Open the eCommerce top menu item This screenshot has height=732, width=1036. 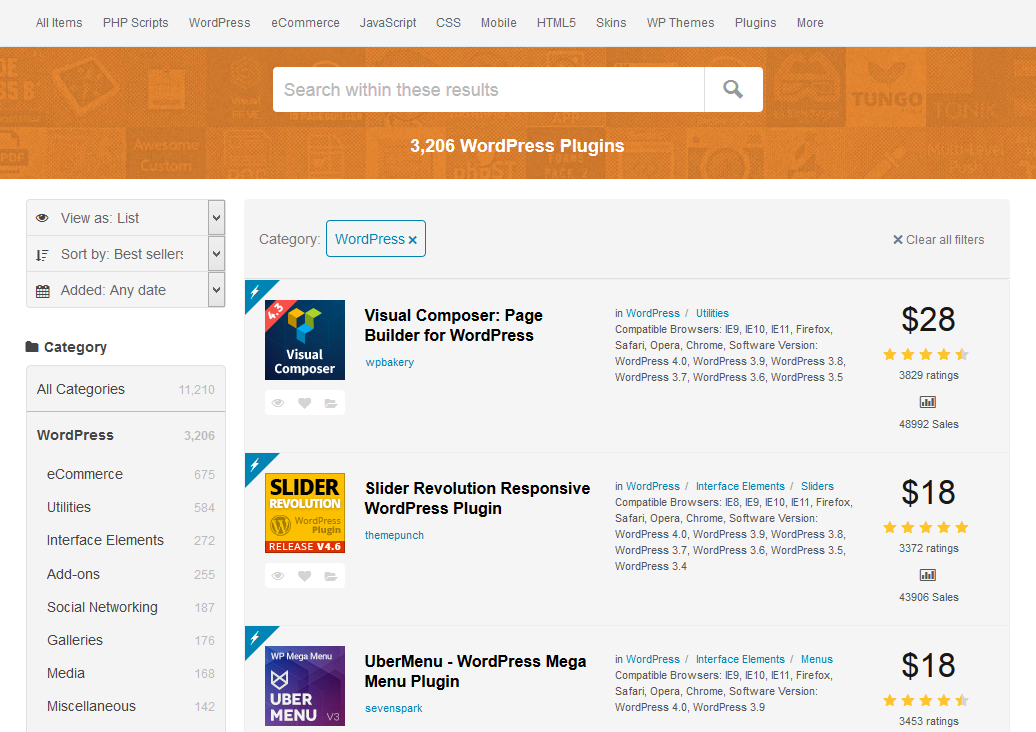point(305,22)
